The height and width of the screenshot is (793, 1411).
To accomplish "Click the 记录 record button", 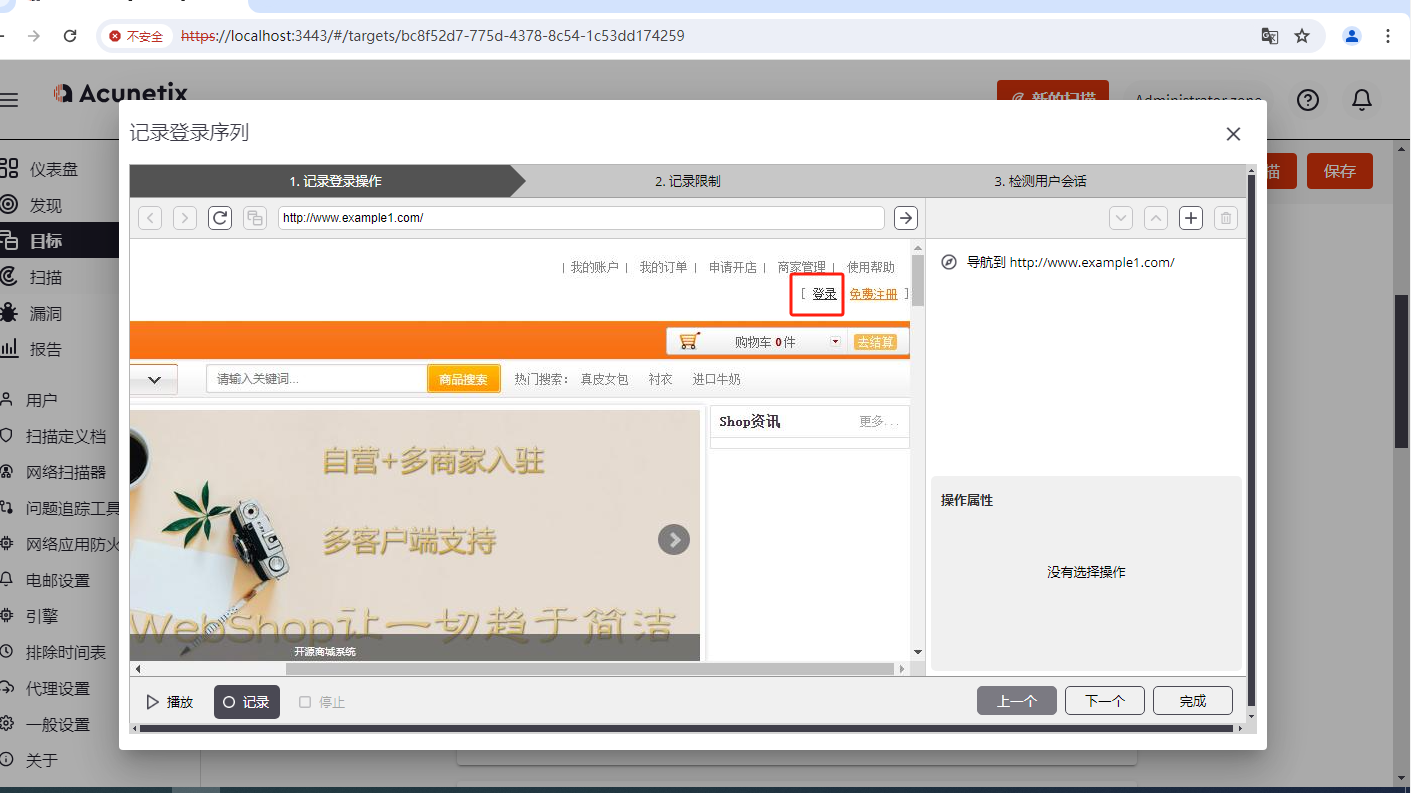I will (247, 702).
